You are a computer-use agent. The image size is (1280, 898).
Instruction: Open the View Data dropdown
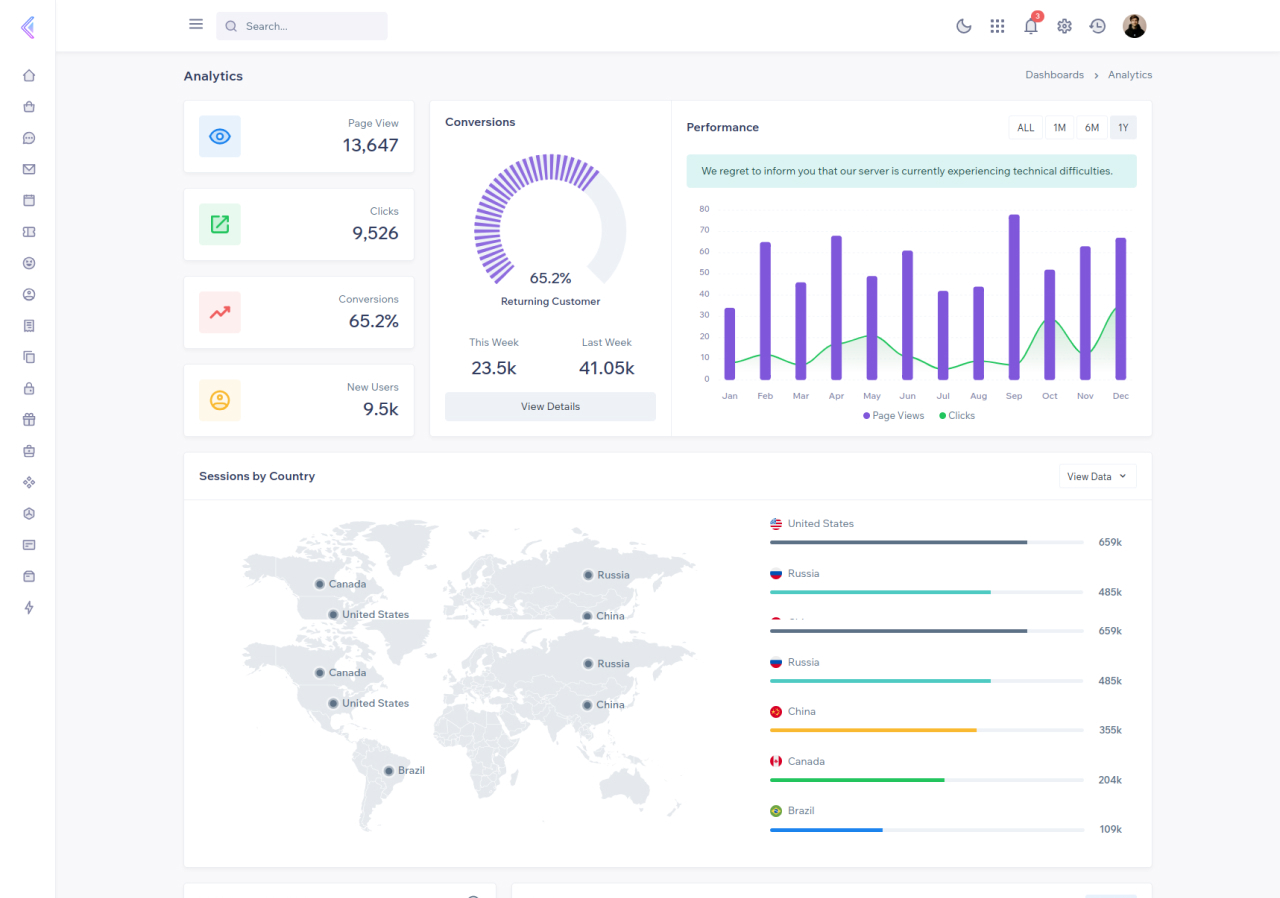pos(1097,476)
